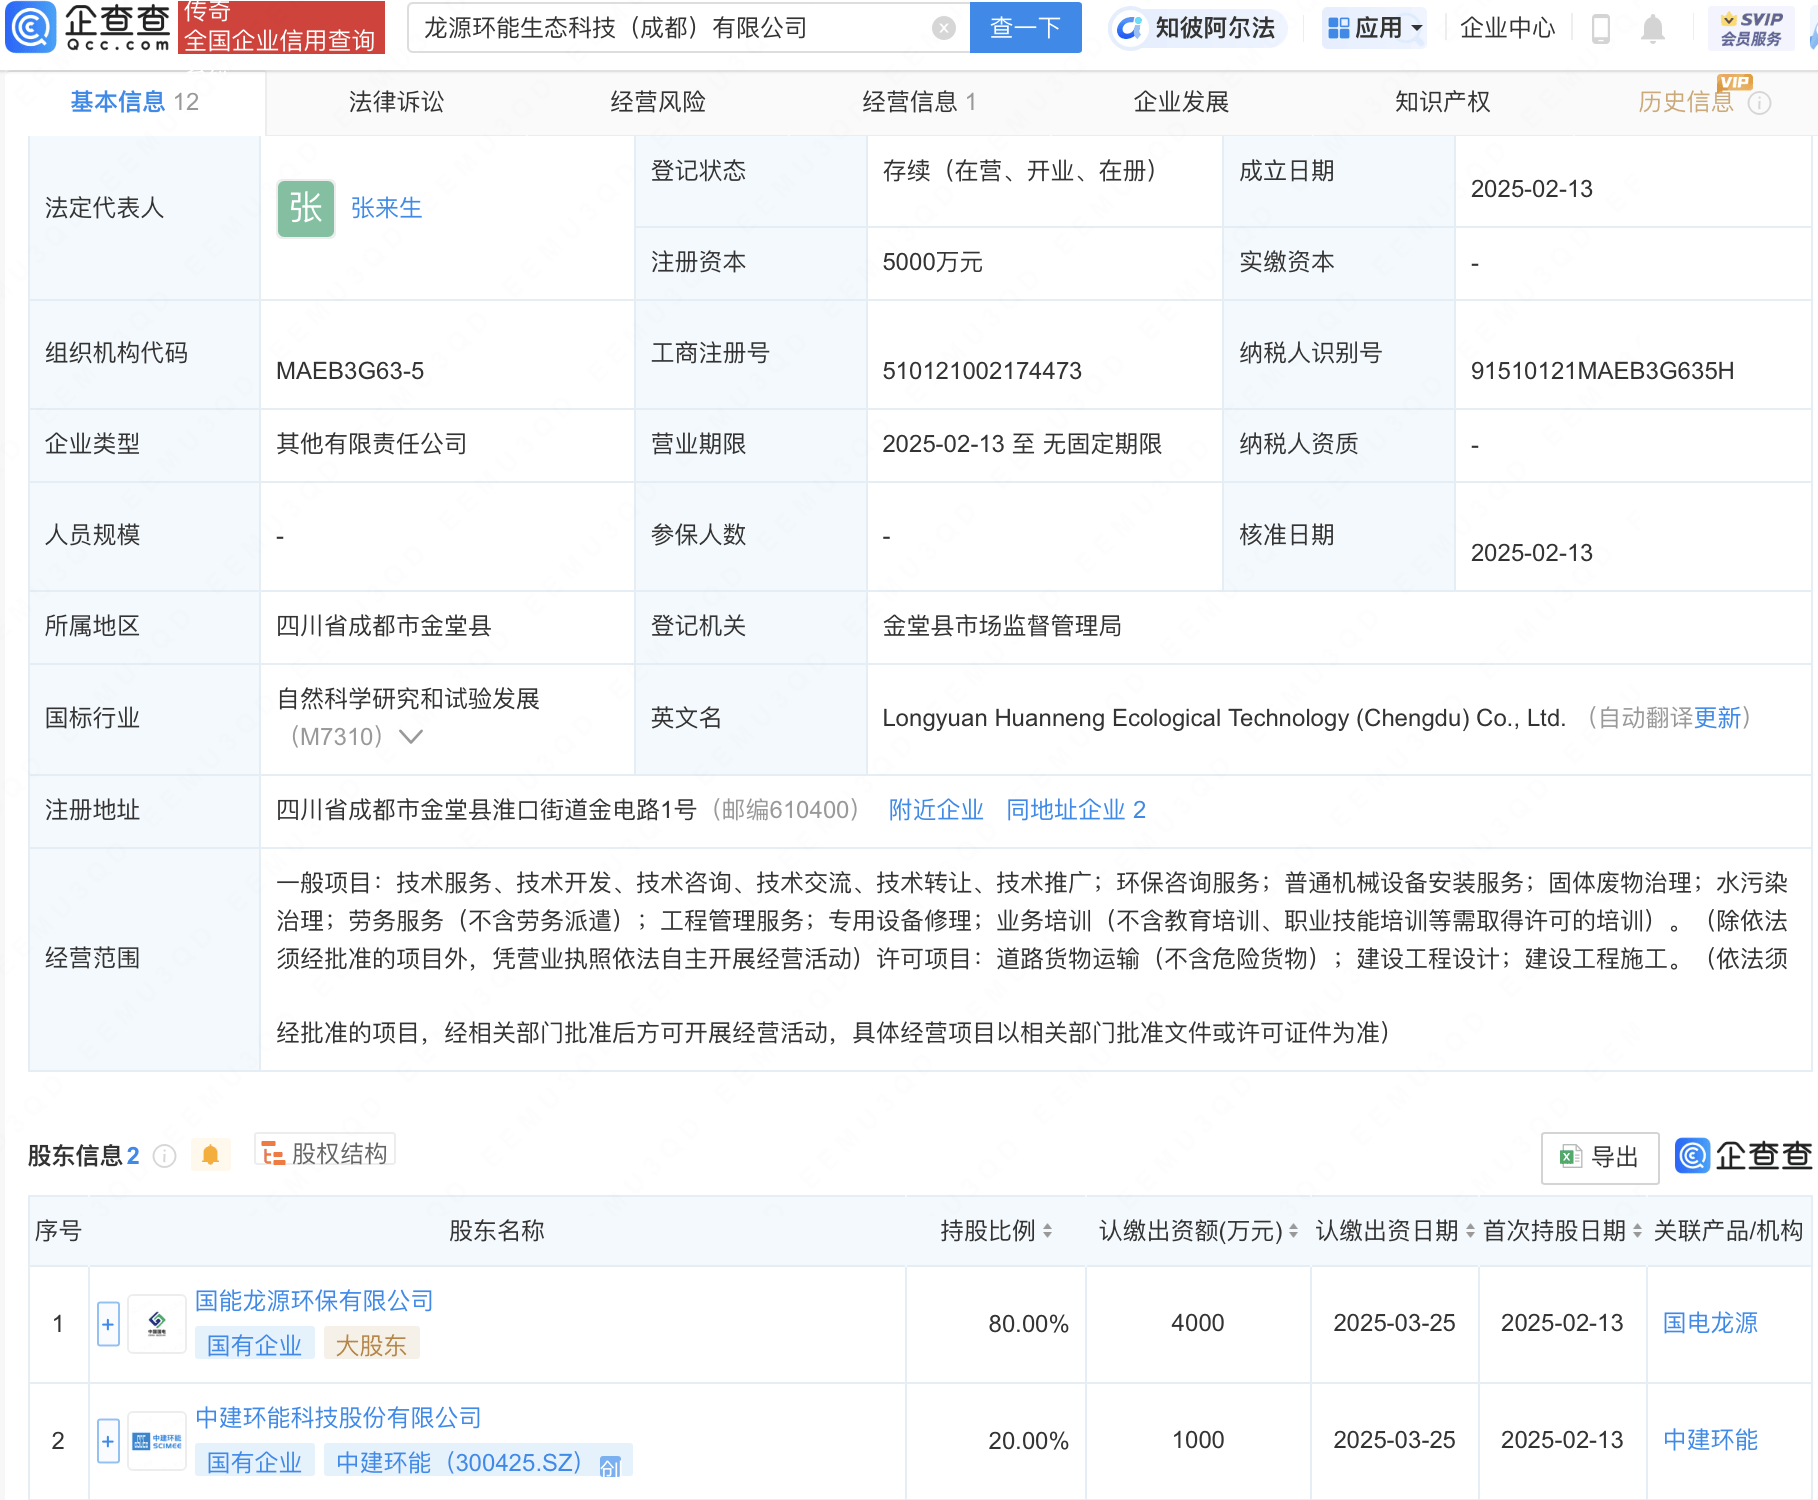Expand row 2 shareholder plus button
Image resolution: width=1818 pixels, height=1500 pixels.
108,1441
